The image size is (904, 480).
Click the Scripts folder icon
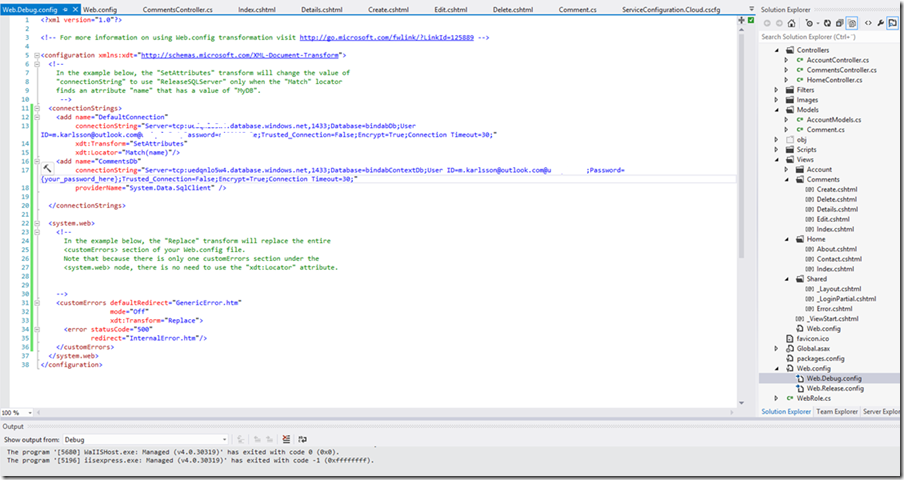790,149
